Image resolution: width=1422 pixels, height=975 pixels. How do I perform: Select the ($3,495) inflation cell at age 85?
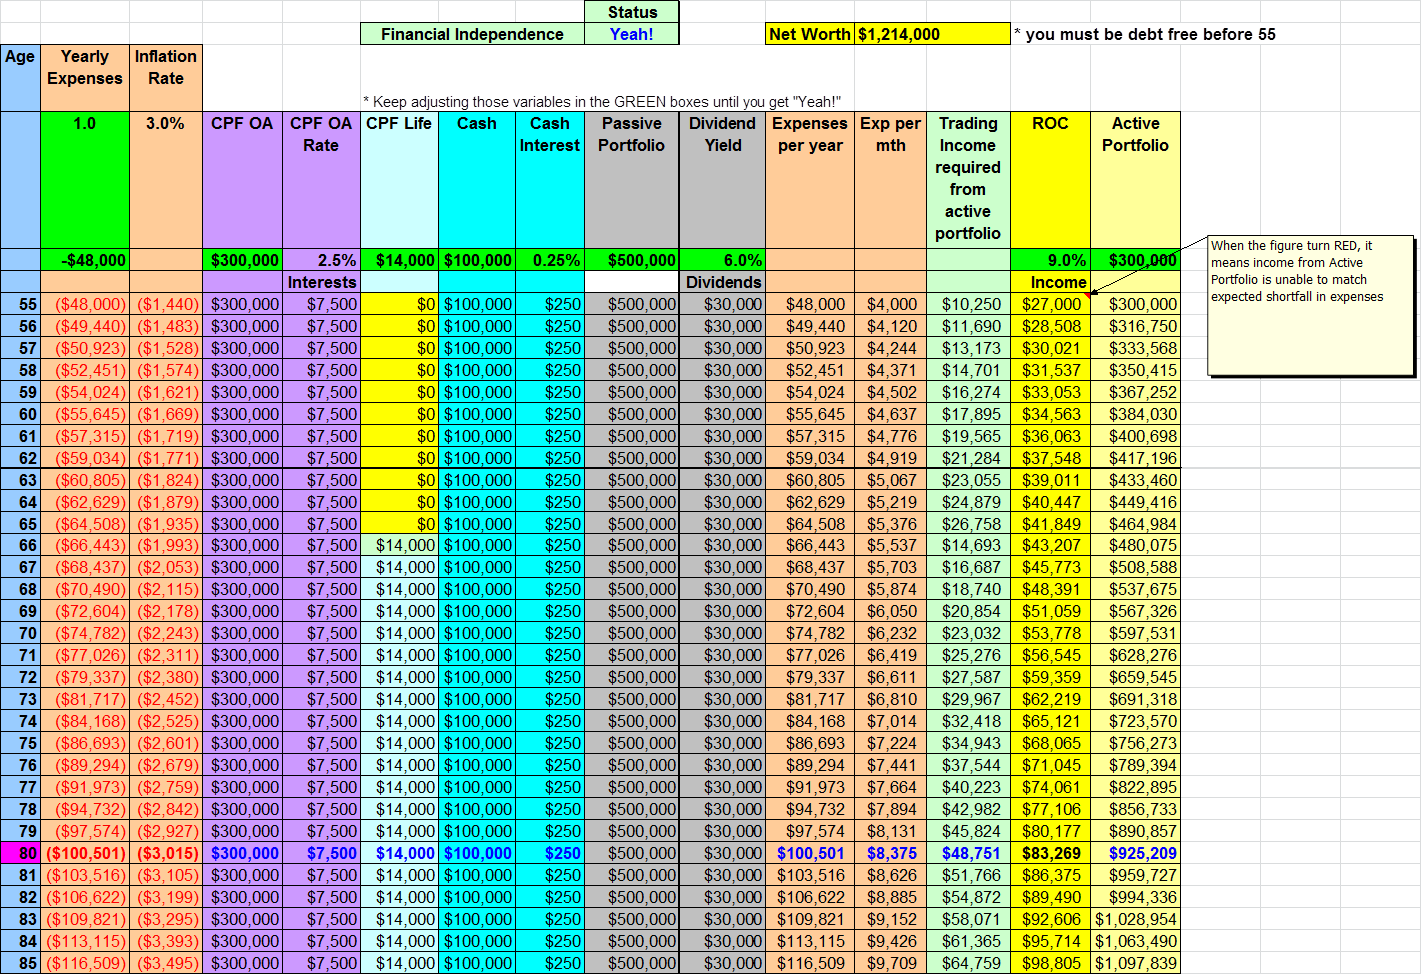166,963
